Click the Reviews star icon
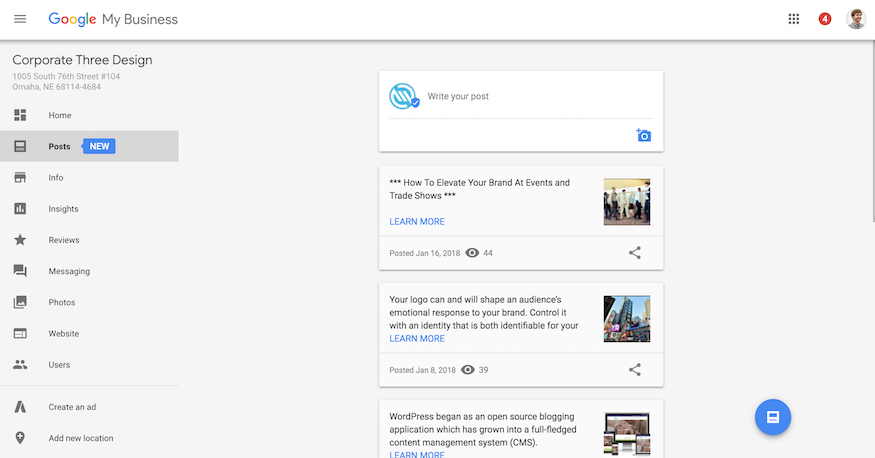Screen dimensions: 875x458 (20, 240)
